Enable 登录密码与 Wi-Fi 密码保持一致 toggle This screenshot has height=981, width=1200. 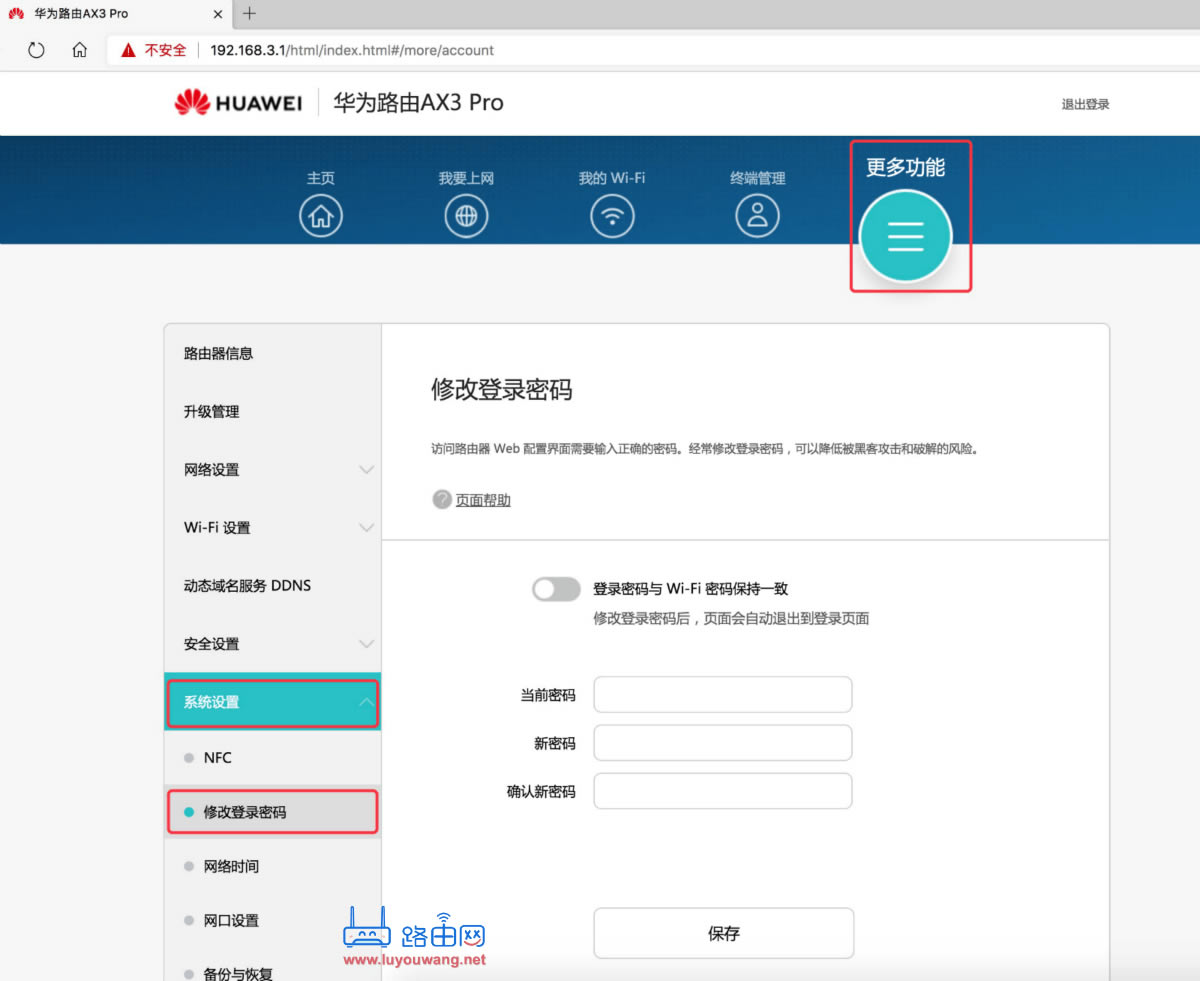tap(556, 589)
